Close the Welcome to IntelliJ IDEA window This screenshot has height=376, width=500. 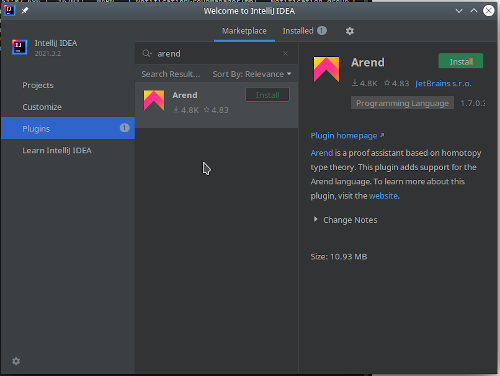489,11
